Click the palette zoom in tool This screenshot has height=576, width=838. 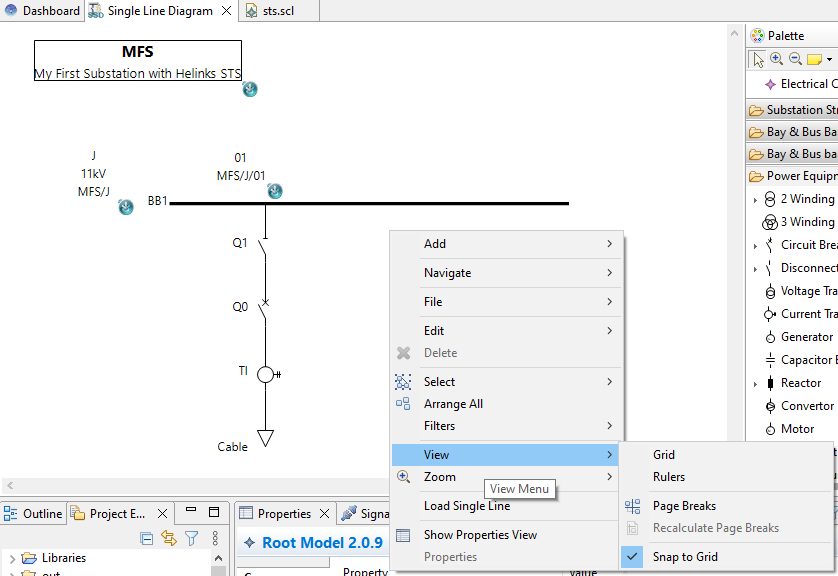(777, 59)
